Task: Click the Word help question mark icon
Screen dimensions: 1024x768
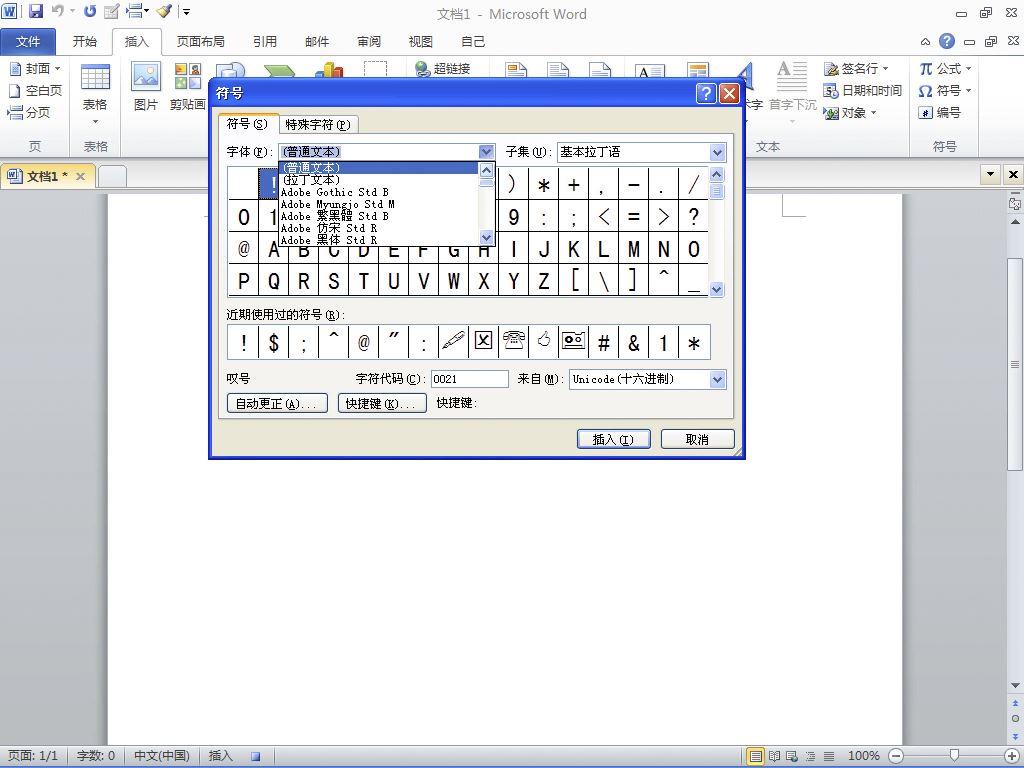Action: pos(946,42)
